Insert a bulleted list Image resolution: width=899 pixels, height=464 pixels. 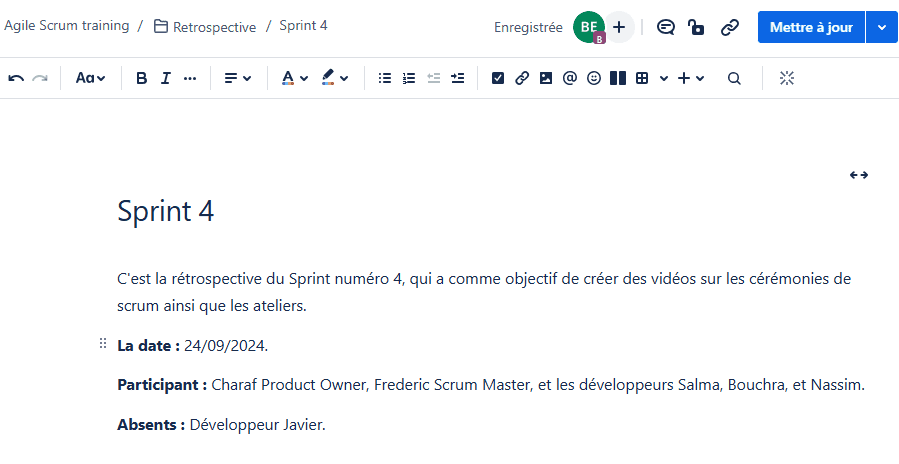click(385, 79)
